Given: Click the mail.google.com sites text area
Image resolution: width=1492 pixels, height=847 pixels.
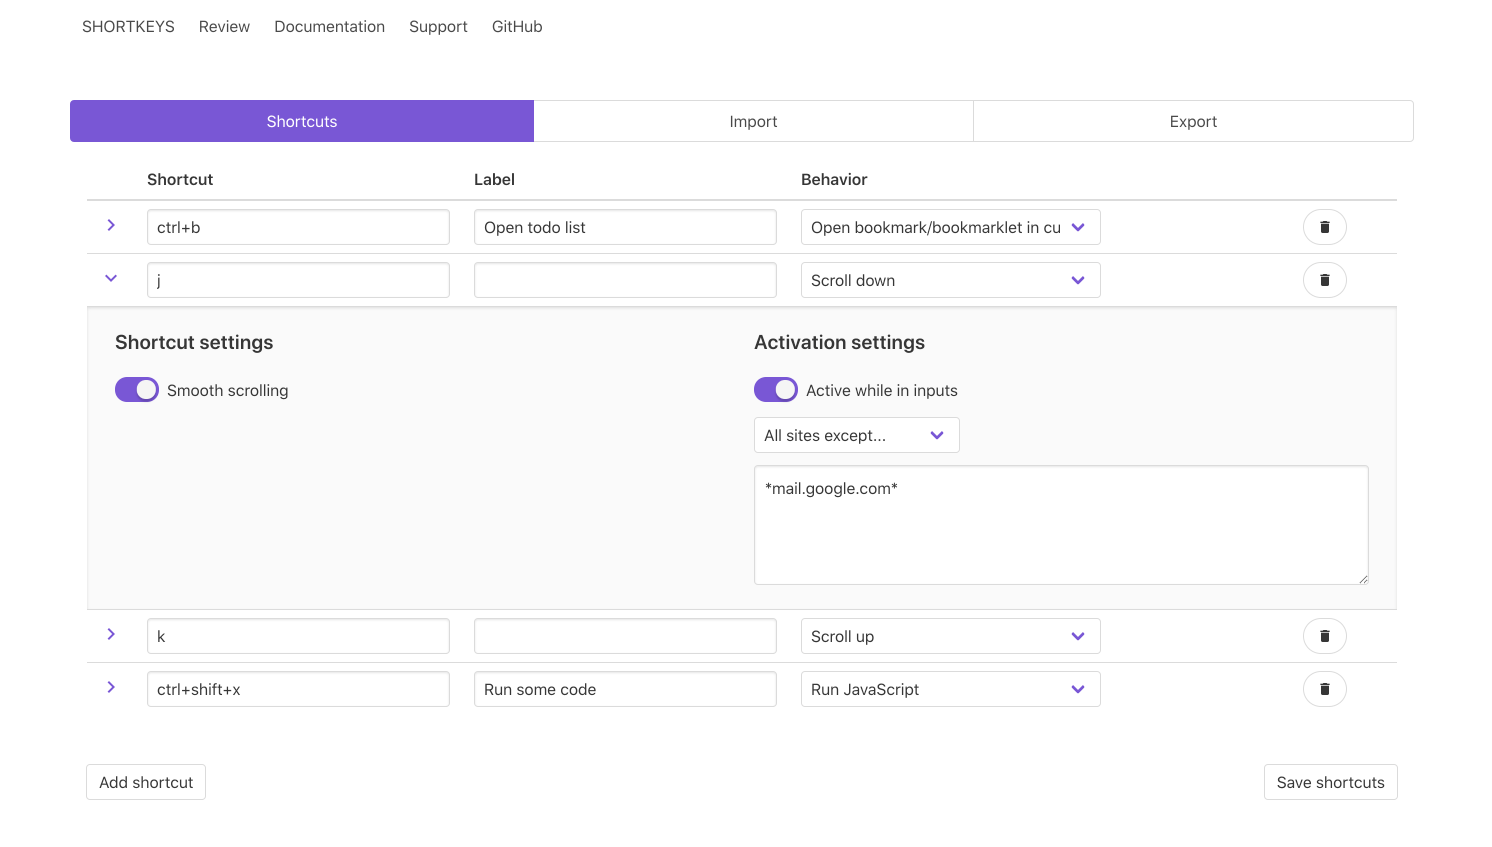Looking at the screenshot, I should [1061, 524].
